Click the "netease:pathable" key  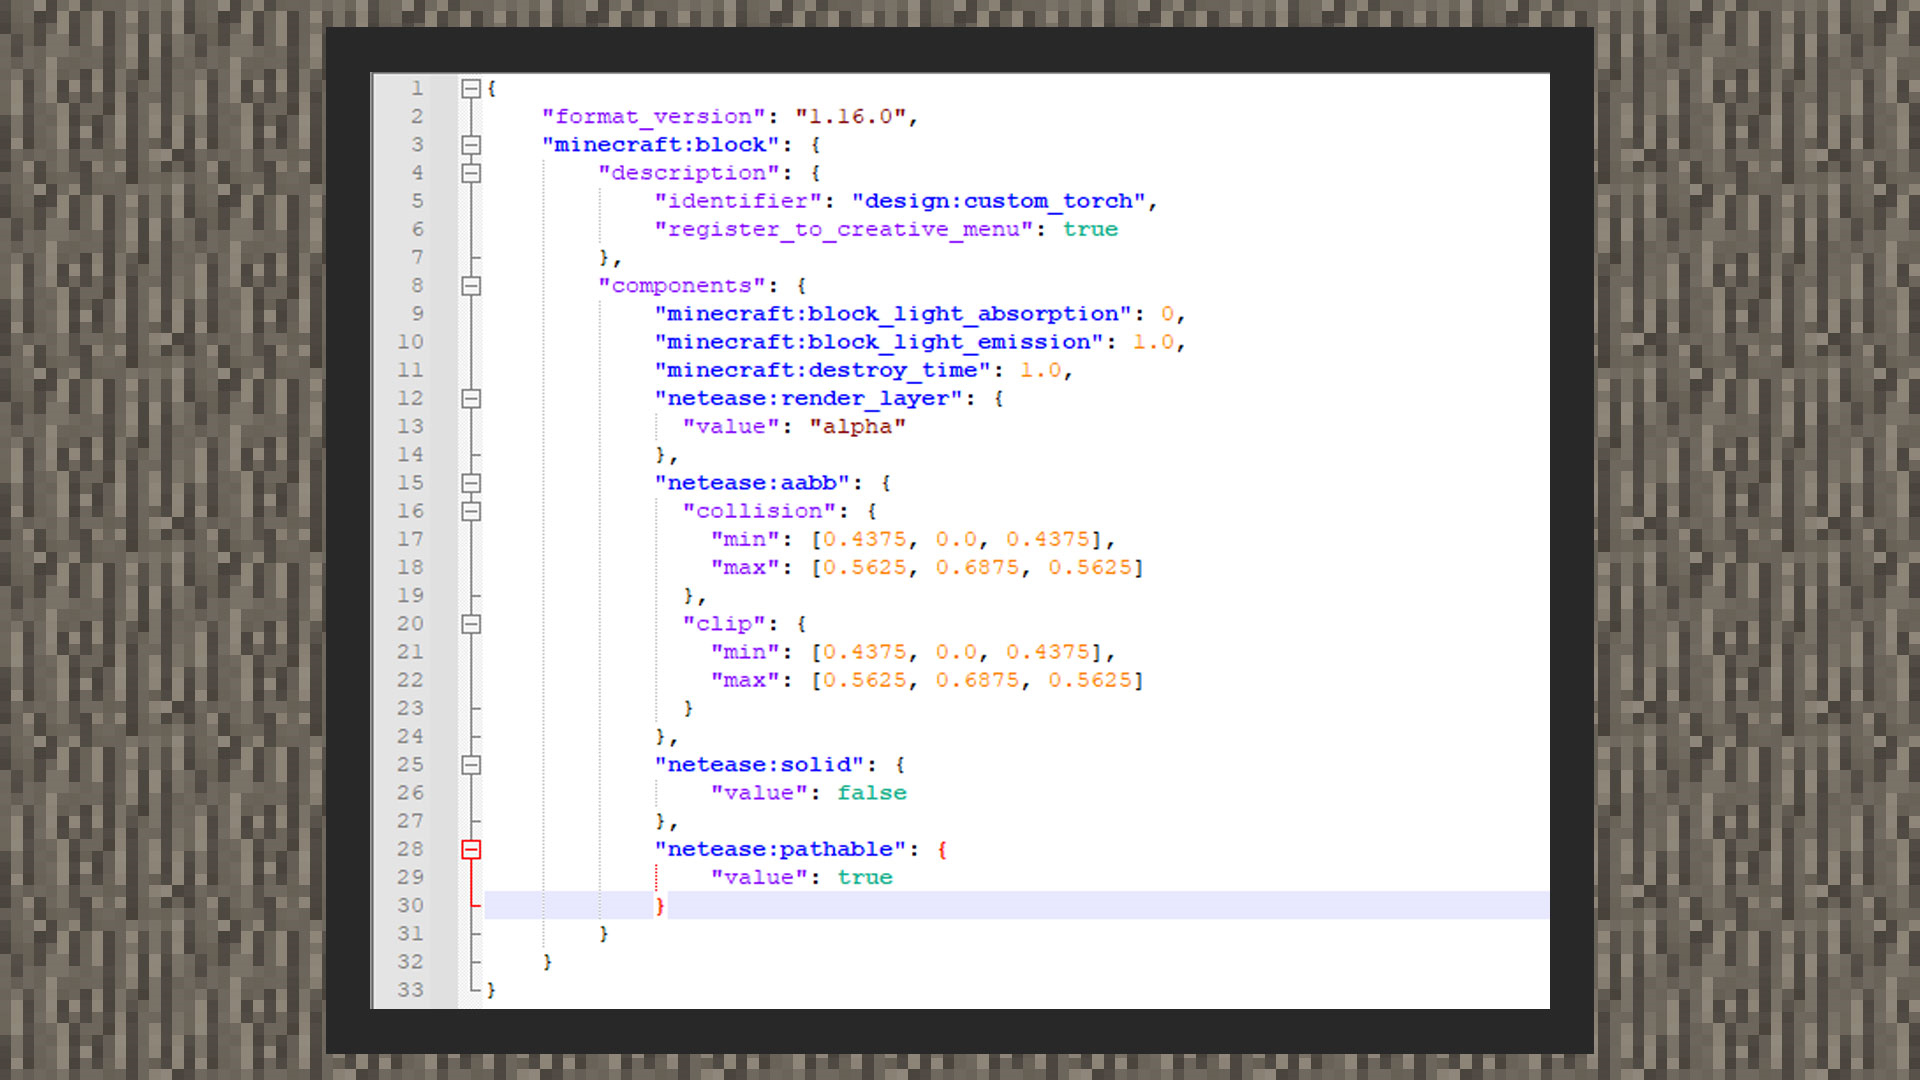coord(780,849)
